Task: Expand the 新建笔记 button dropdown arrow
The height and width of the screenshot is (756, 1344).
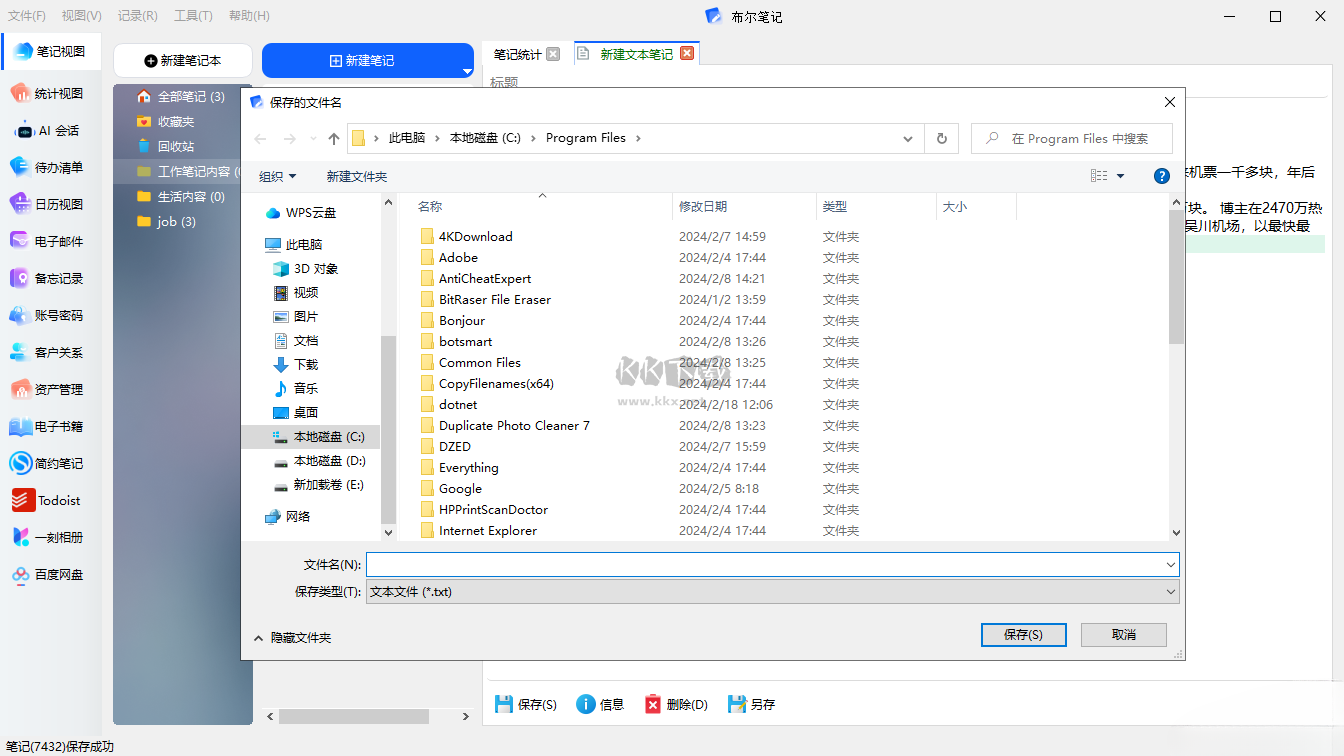Action: click(x=466, y=71)
